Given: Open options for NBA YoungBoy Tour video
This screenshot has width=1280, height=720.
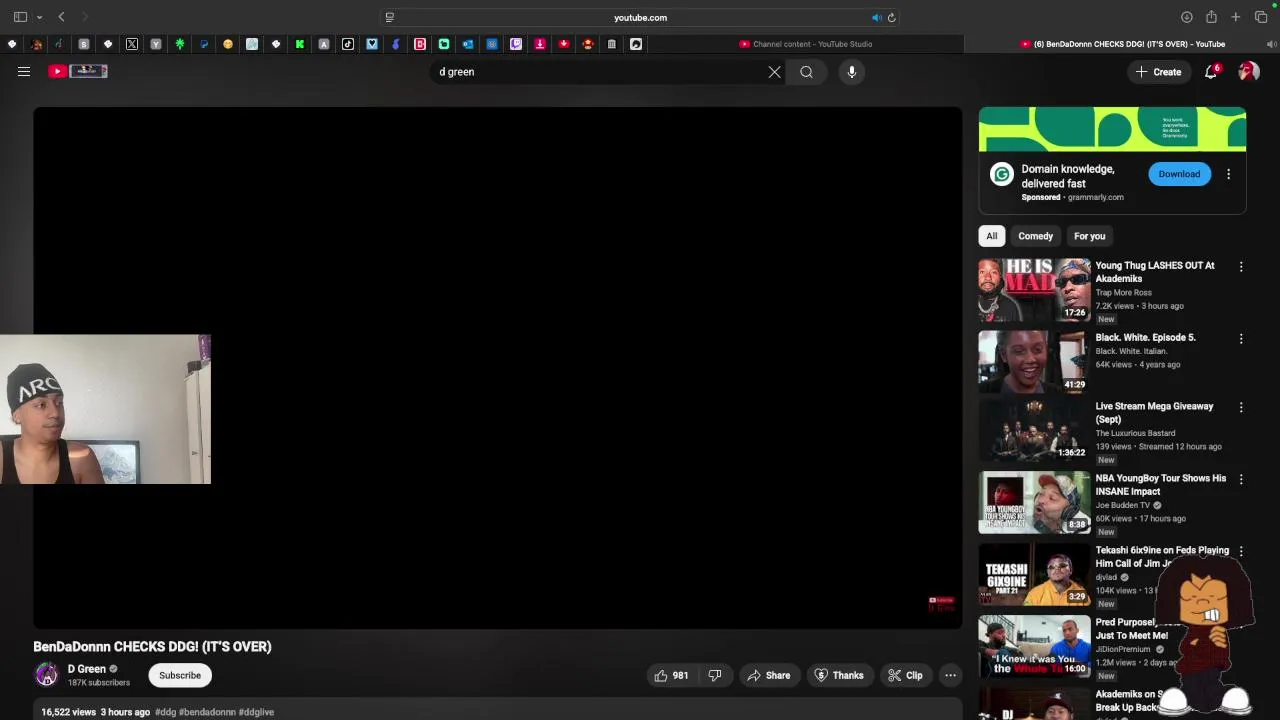Looking at the screenshot, I should coord(1241,480).
